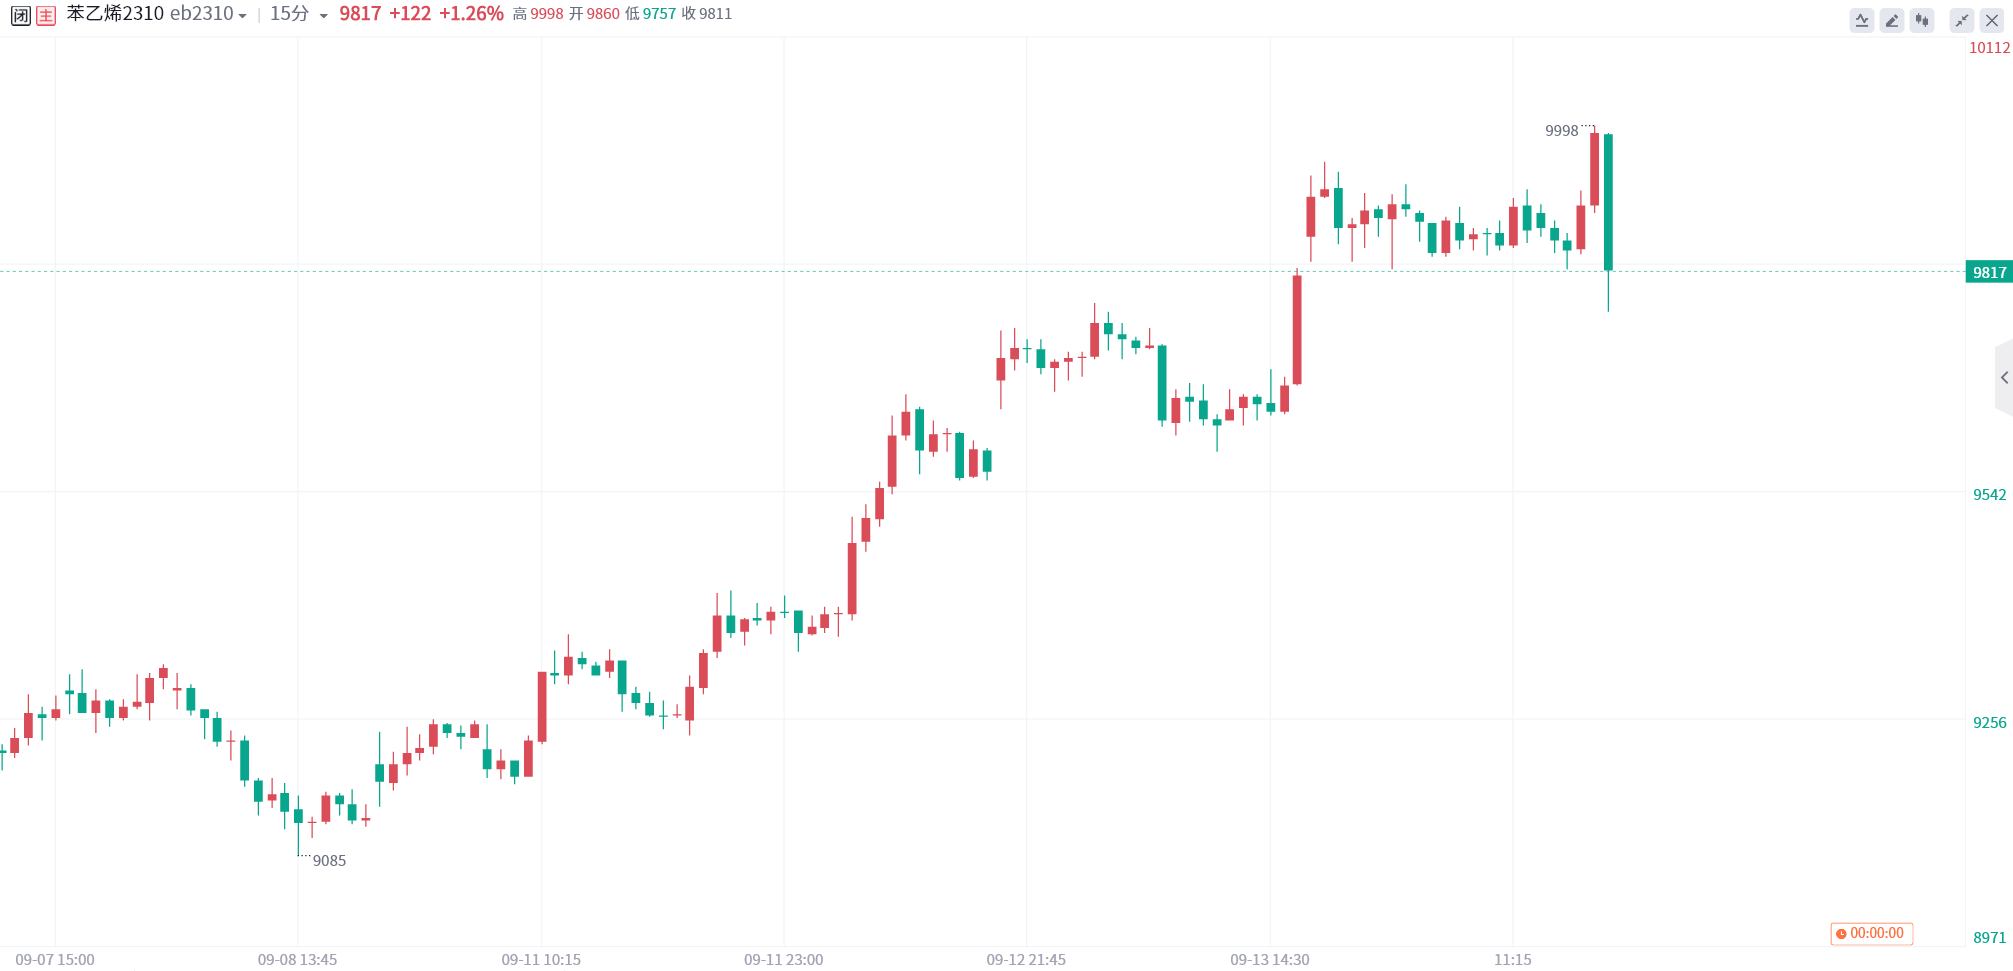Open the indicator line tool
This screenshot has height=971, width=2013.
point(1862,20)
